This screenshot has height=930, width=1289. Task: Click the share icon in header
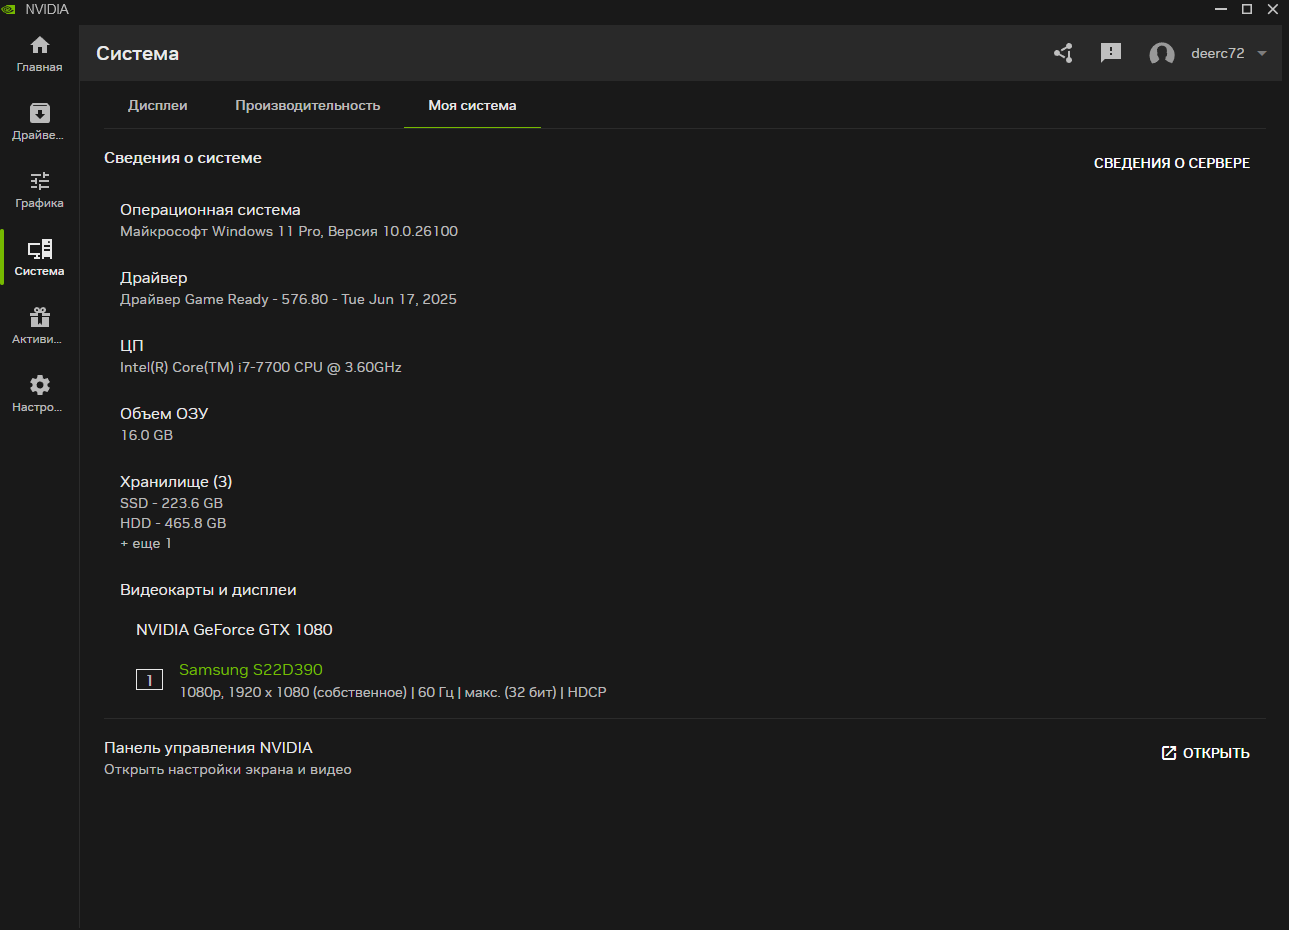pyautogui.click(x=1063, y=53)
